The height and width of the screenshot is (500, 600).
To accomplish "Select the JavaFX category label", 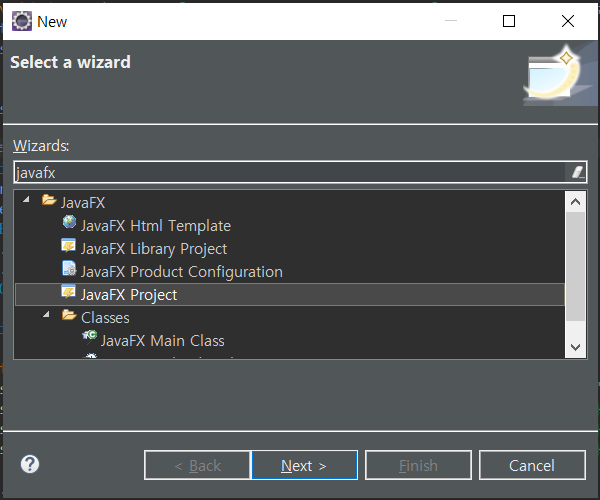I will [83, 203].
